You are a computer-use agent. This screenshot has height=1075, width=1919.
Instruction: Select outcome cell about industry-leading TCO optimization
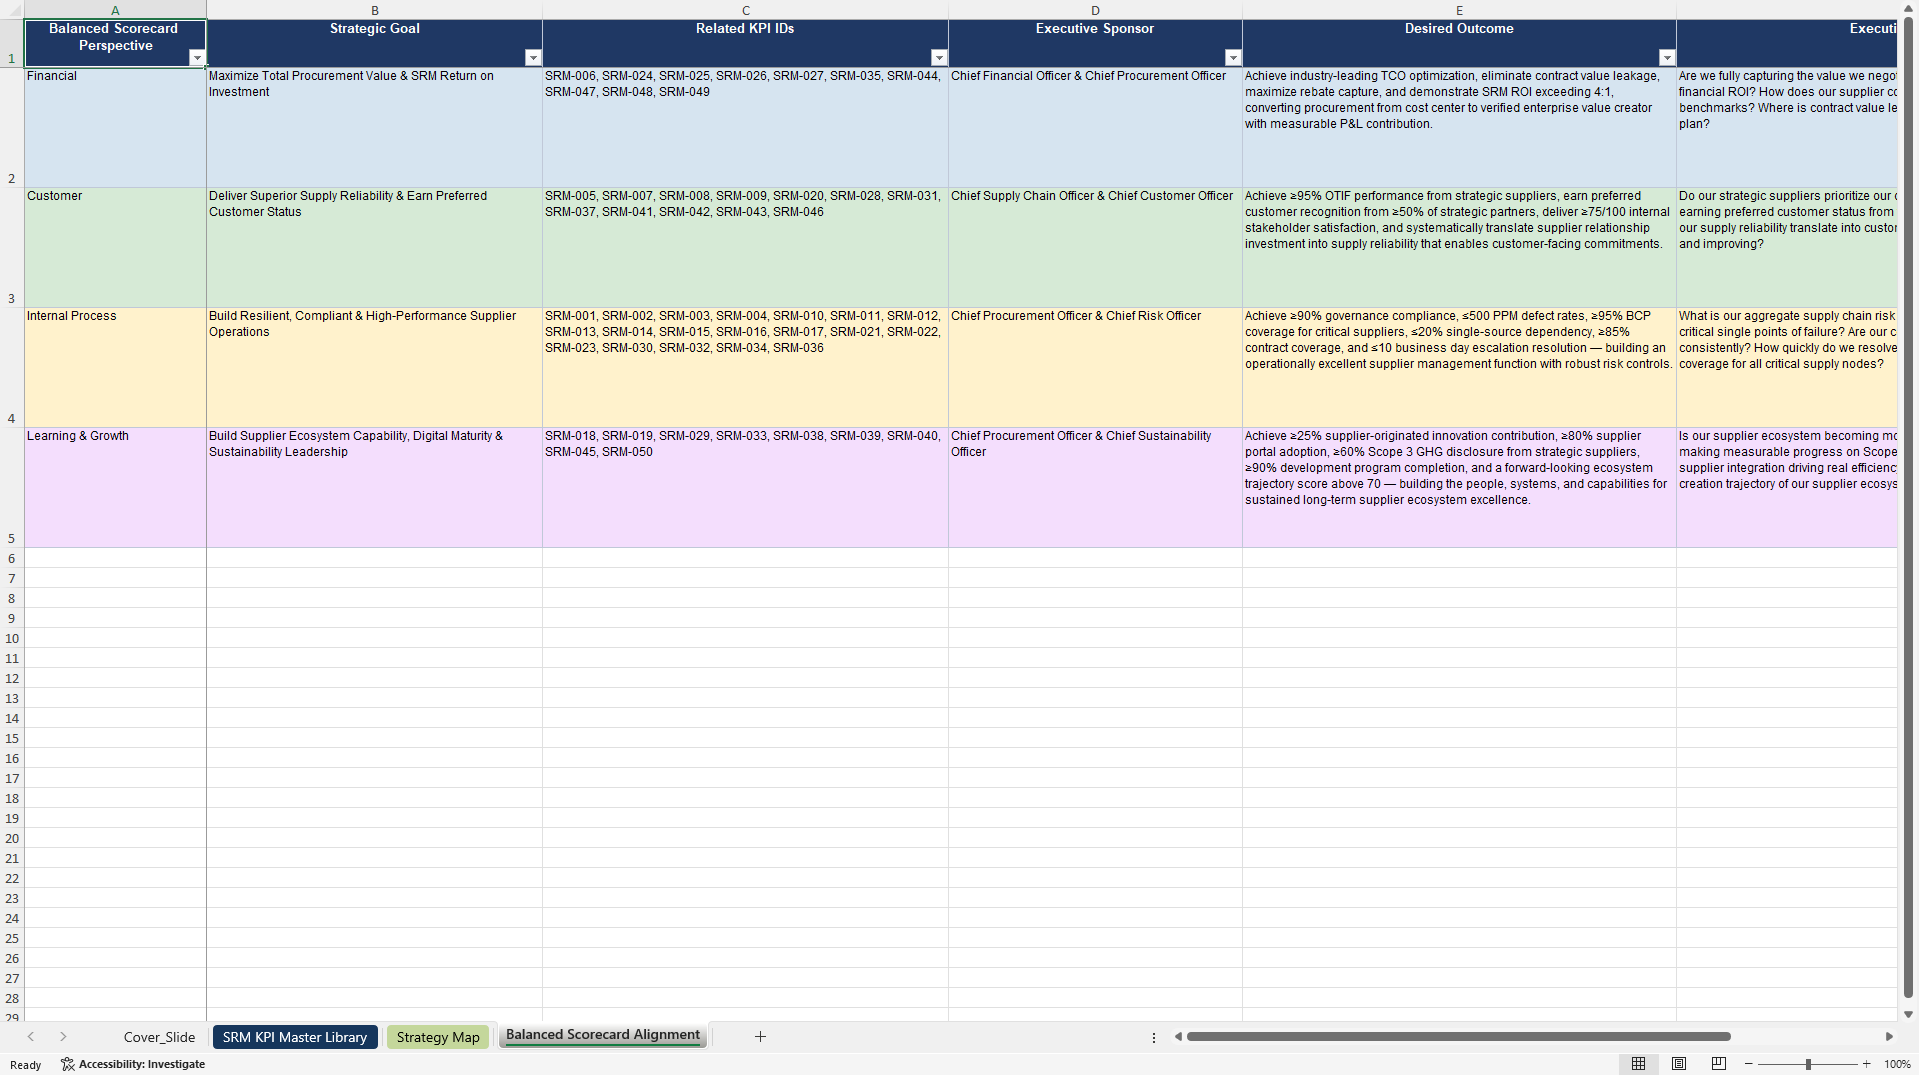pyautogui.click(x=1459, y=128)
